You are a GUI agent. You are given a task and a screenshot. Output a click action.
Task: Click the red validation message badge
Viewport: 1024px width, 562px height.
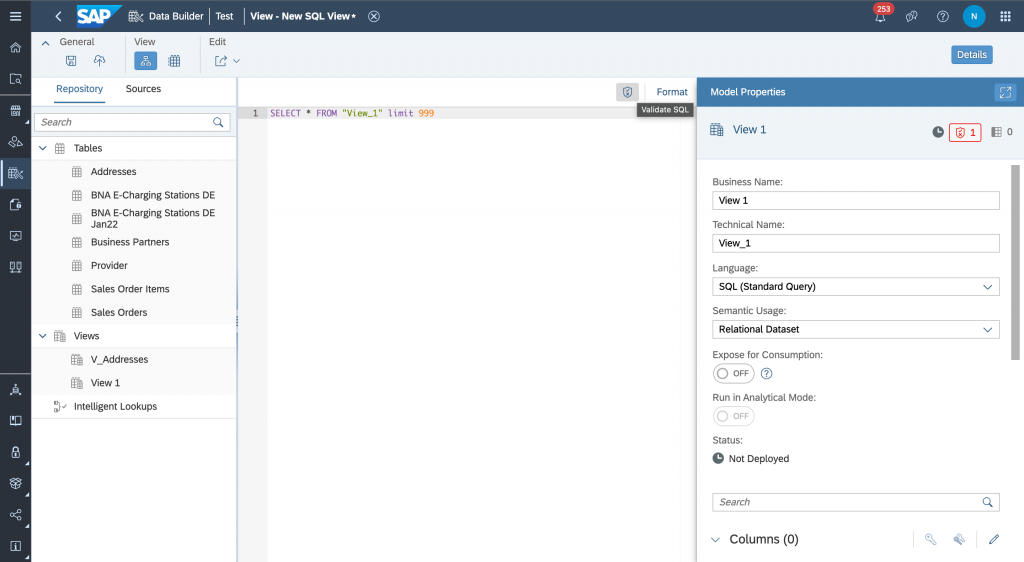click(965, 133)
